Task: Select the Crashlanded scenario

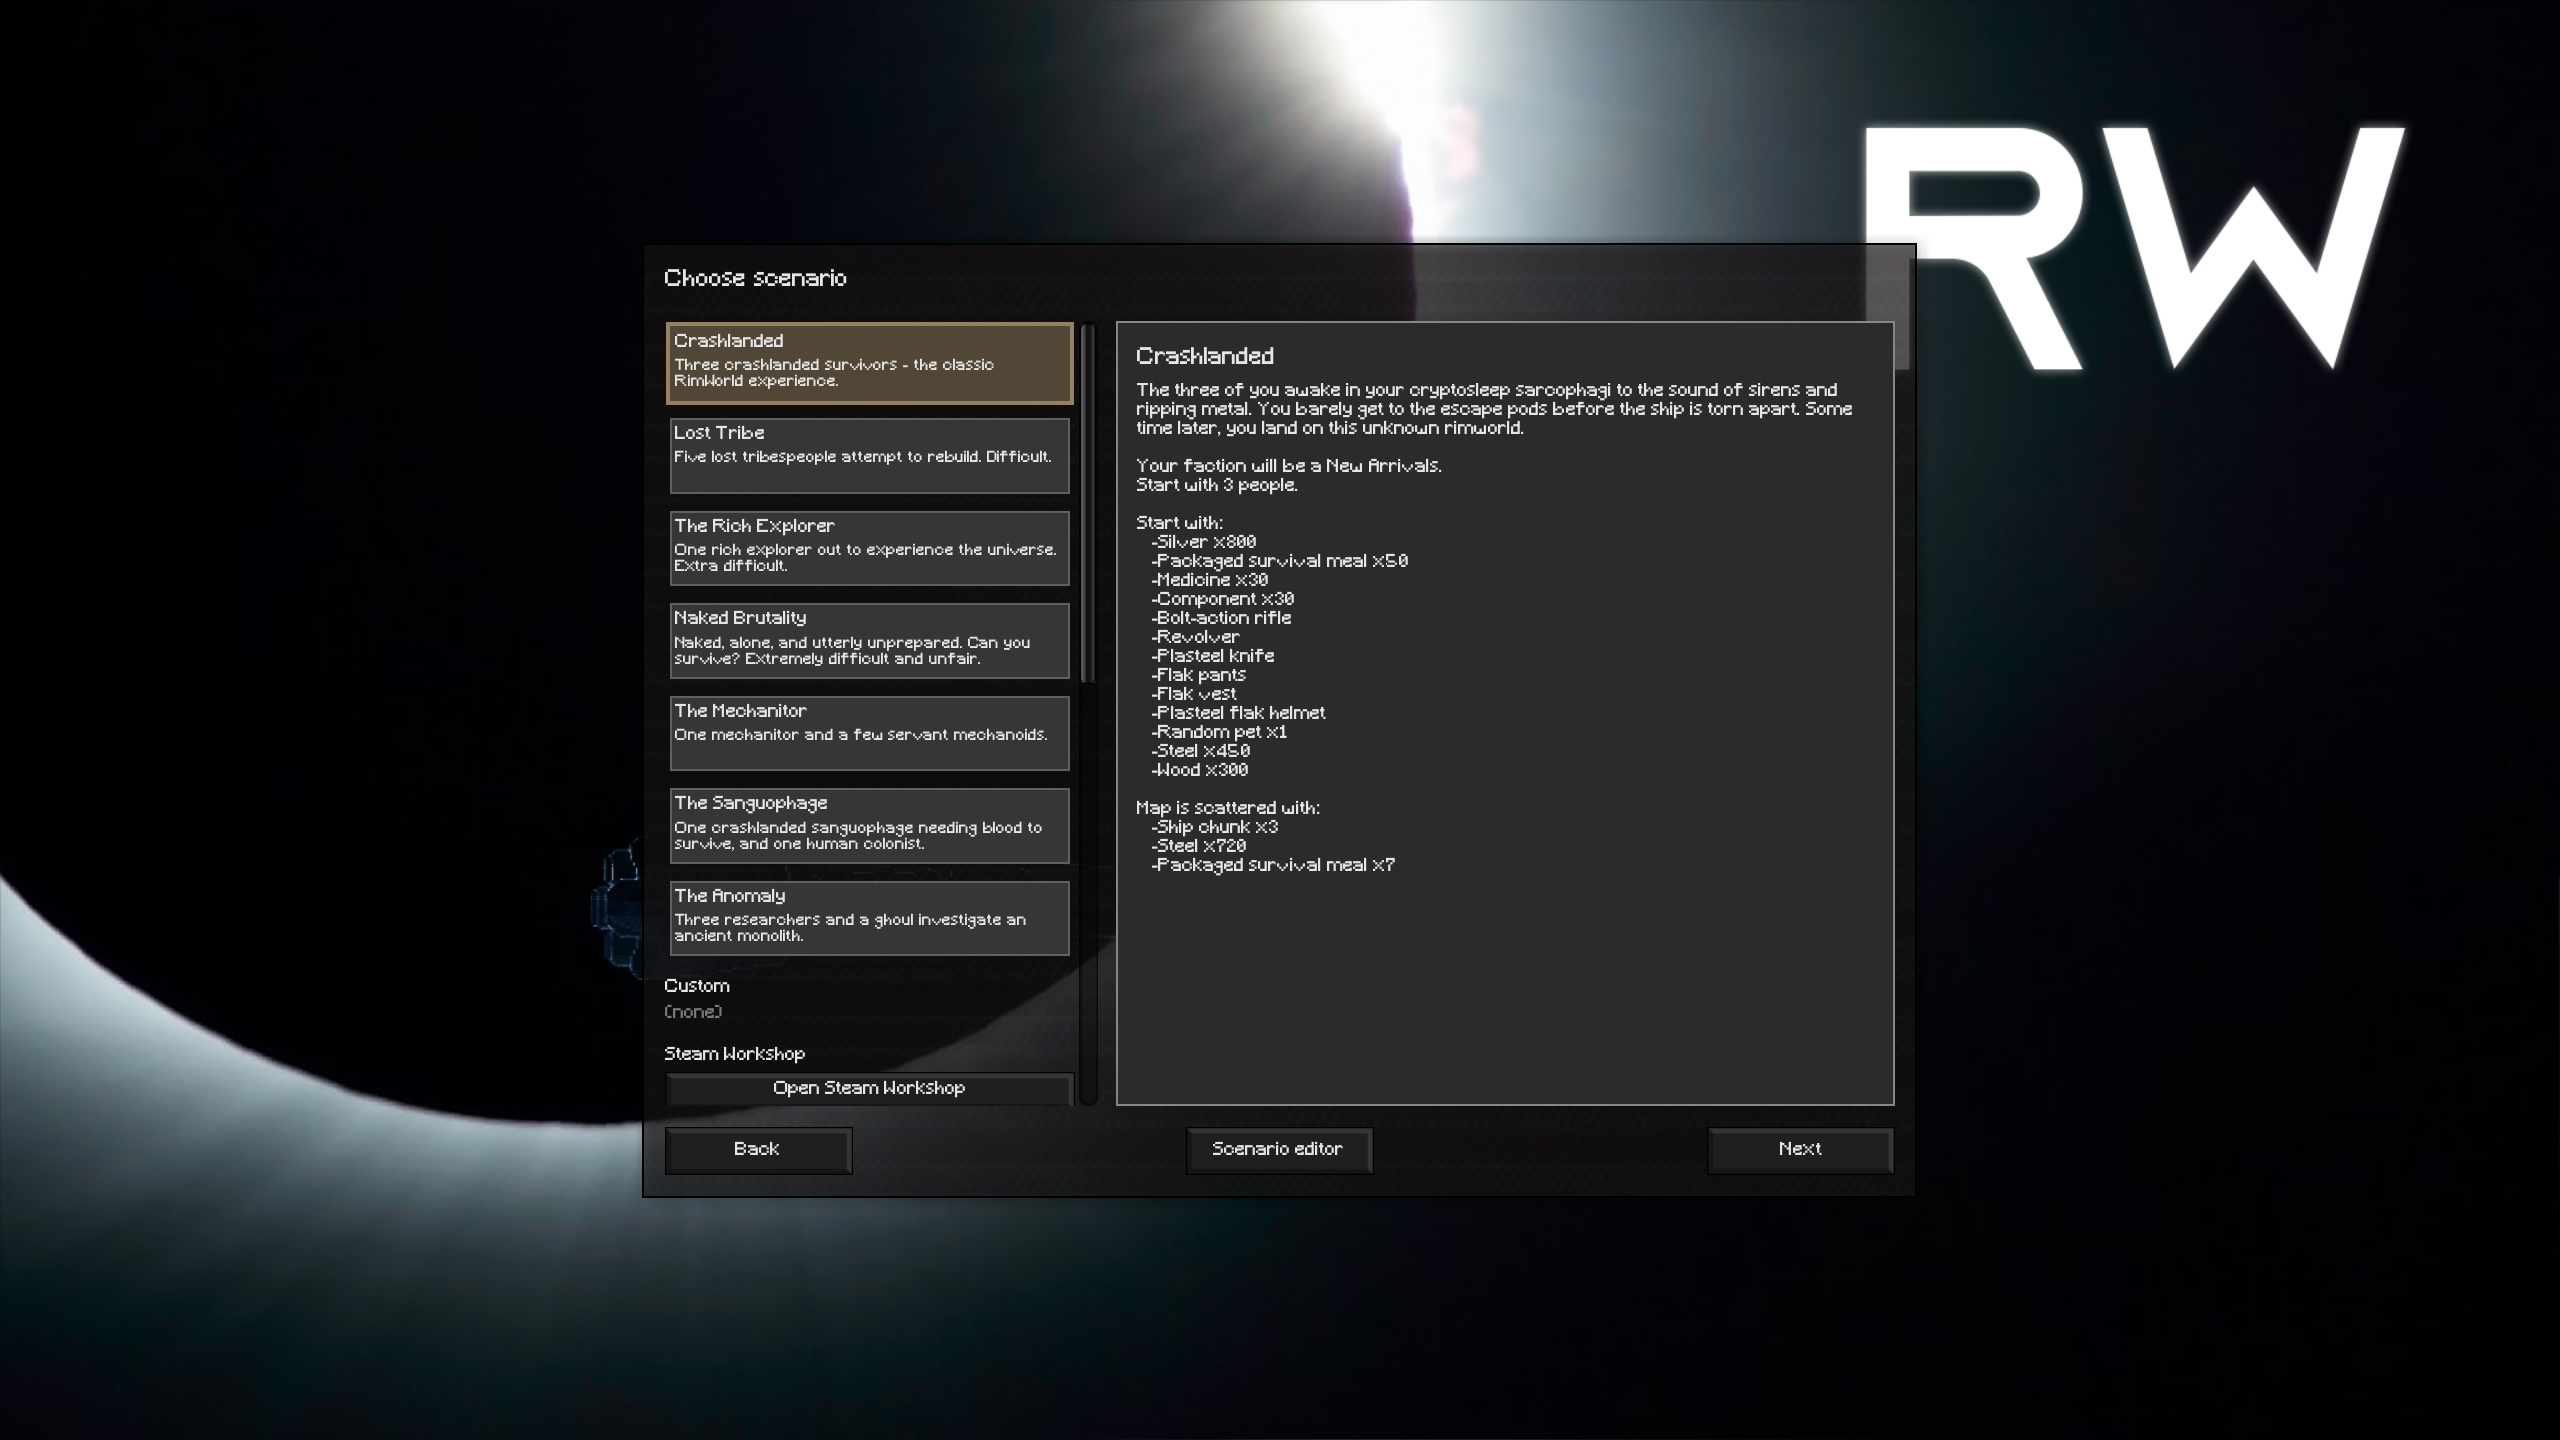Action: coord(869,363)
